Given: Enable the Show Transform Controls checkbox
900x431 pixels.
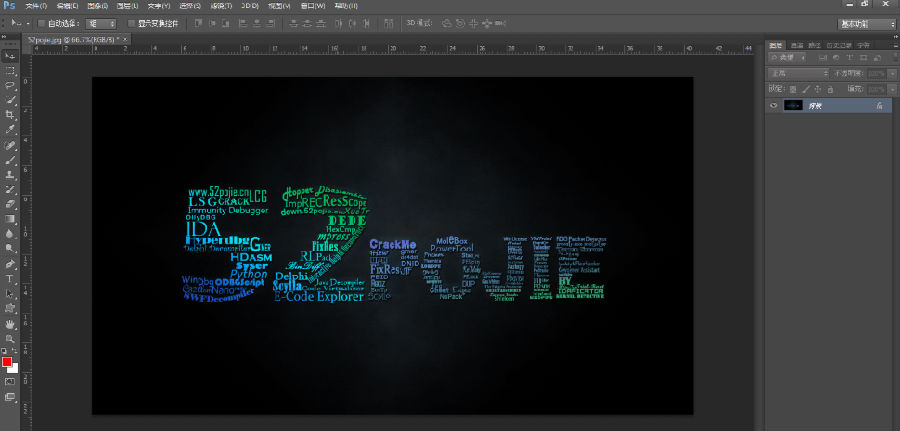Looking at the screenshot, I should 132,23.
